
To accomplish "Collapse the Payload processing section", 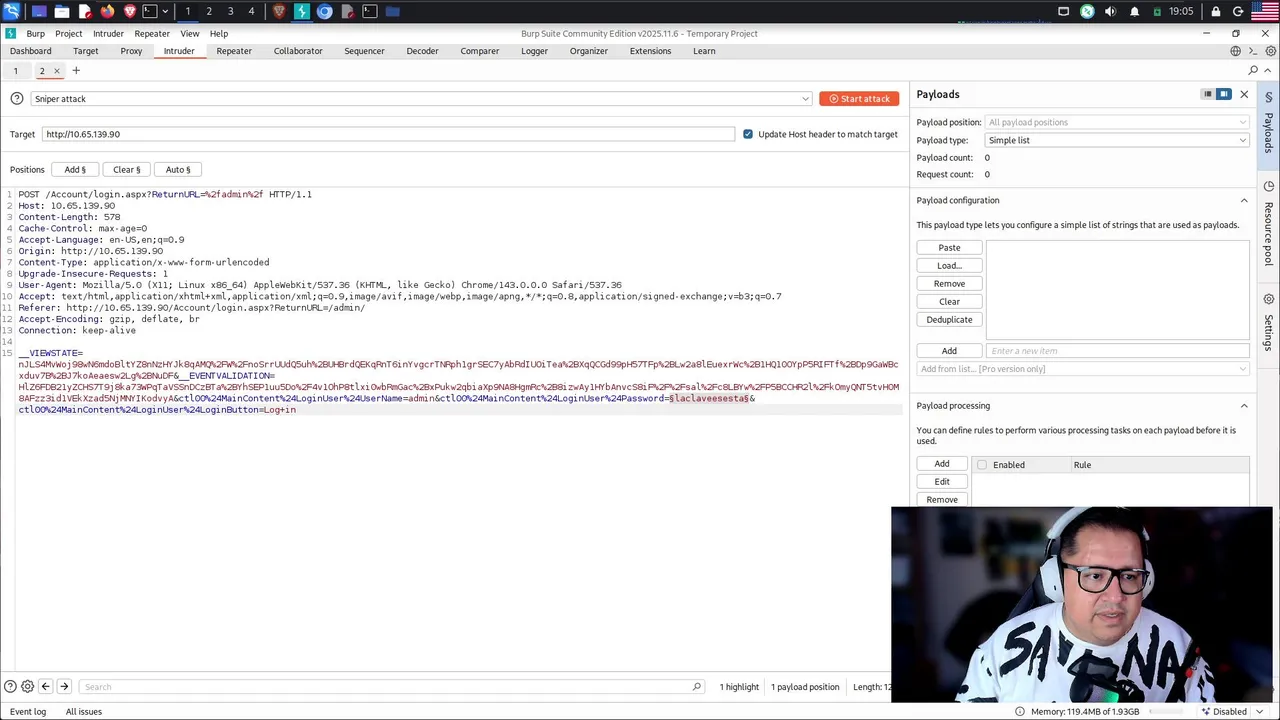I will [x=1244, y=405].
